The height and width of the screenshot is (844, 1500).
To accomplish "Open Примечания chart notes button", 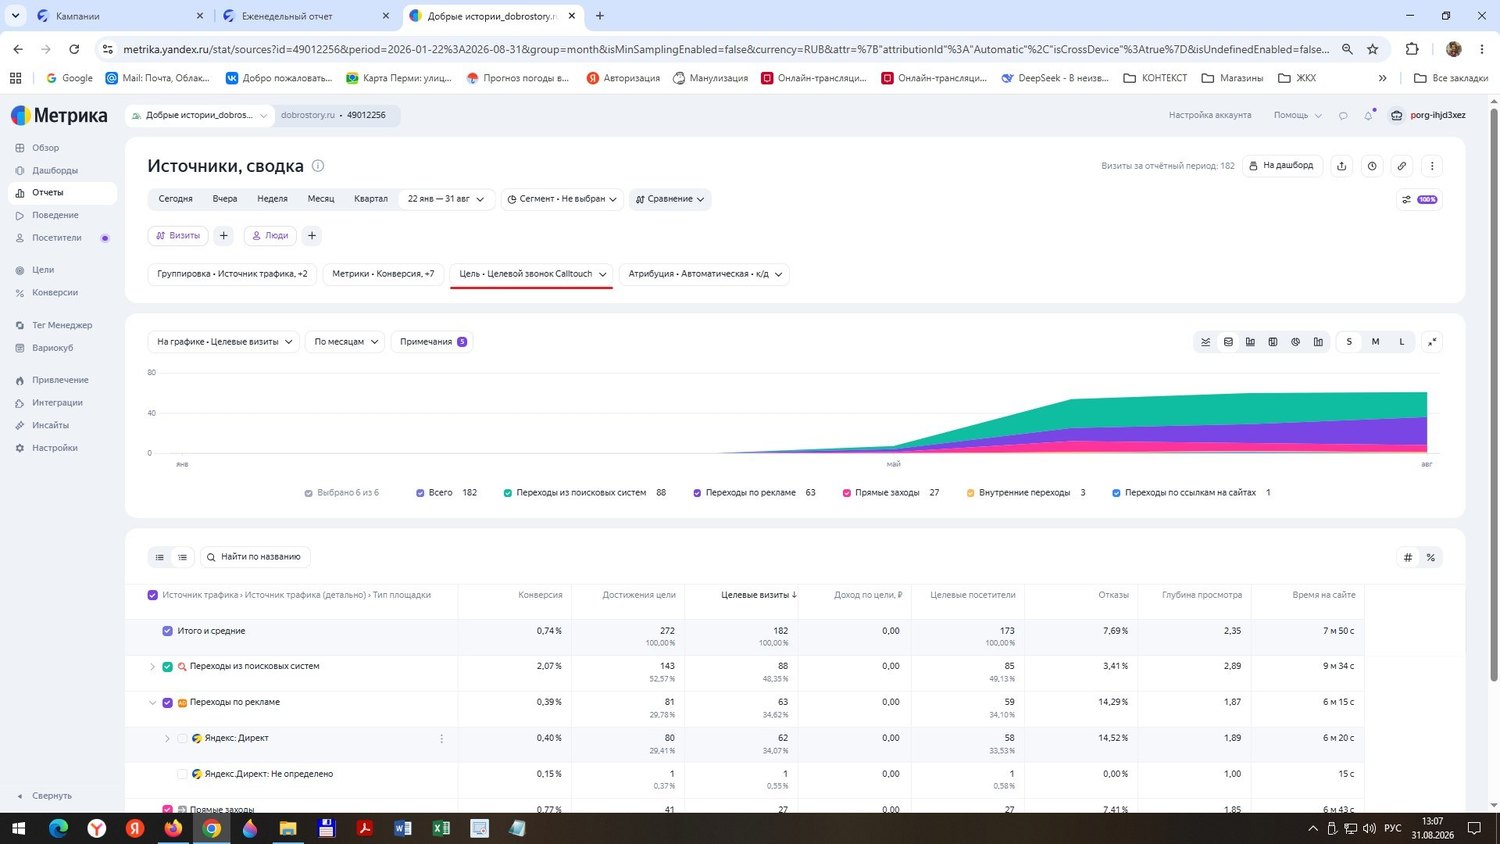I will tap(433, 342).
